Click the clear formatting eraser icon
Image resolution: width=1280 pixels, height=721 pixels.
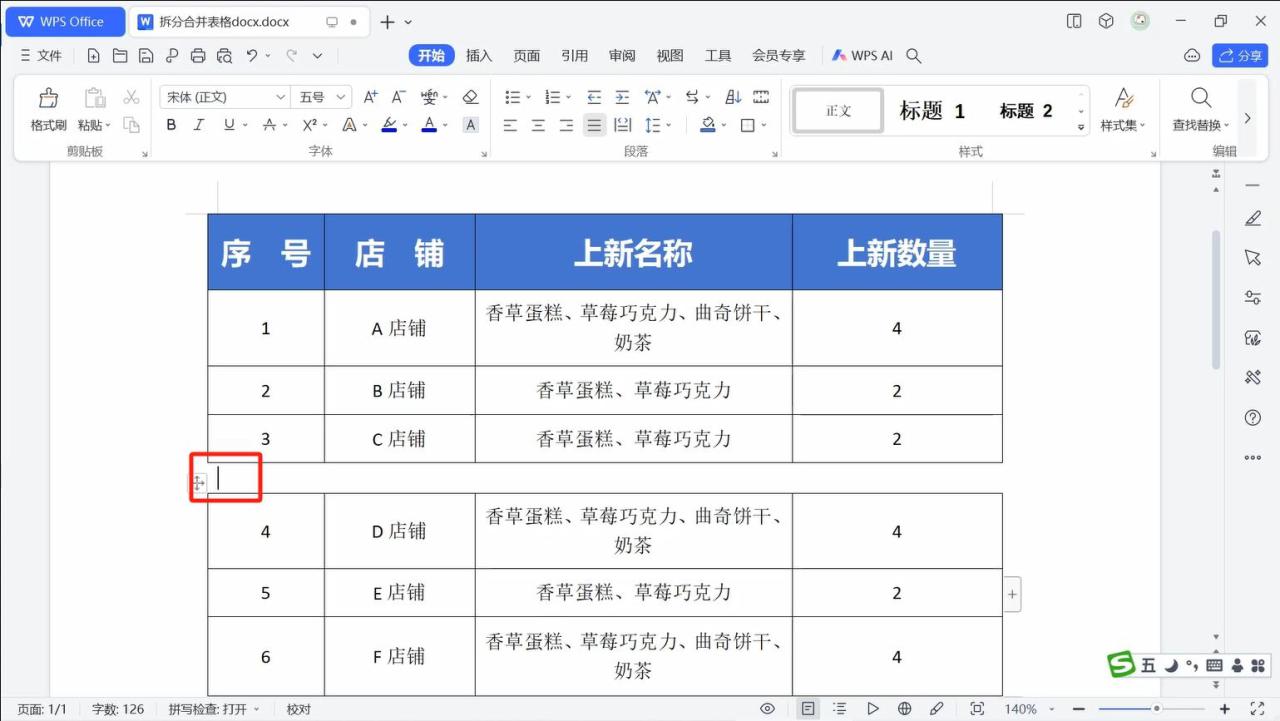470,97
